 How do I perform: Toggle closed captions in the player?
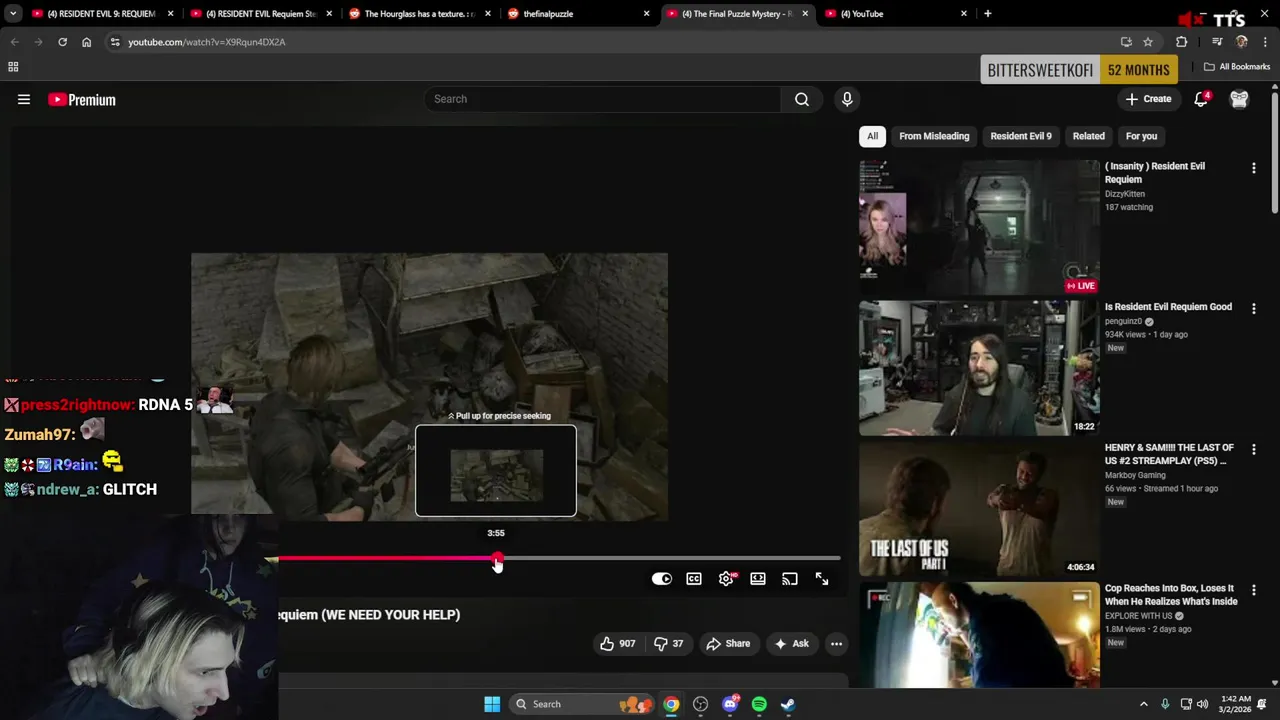click(694, 579)
